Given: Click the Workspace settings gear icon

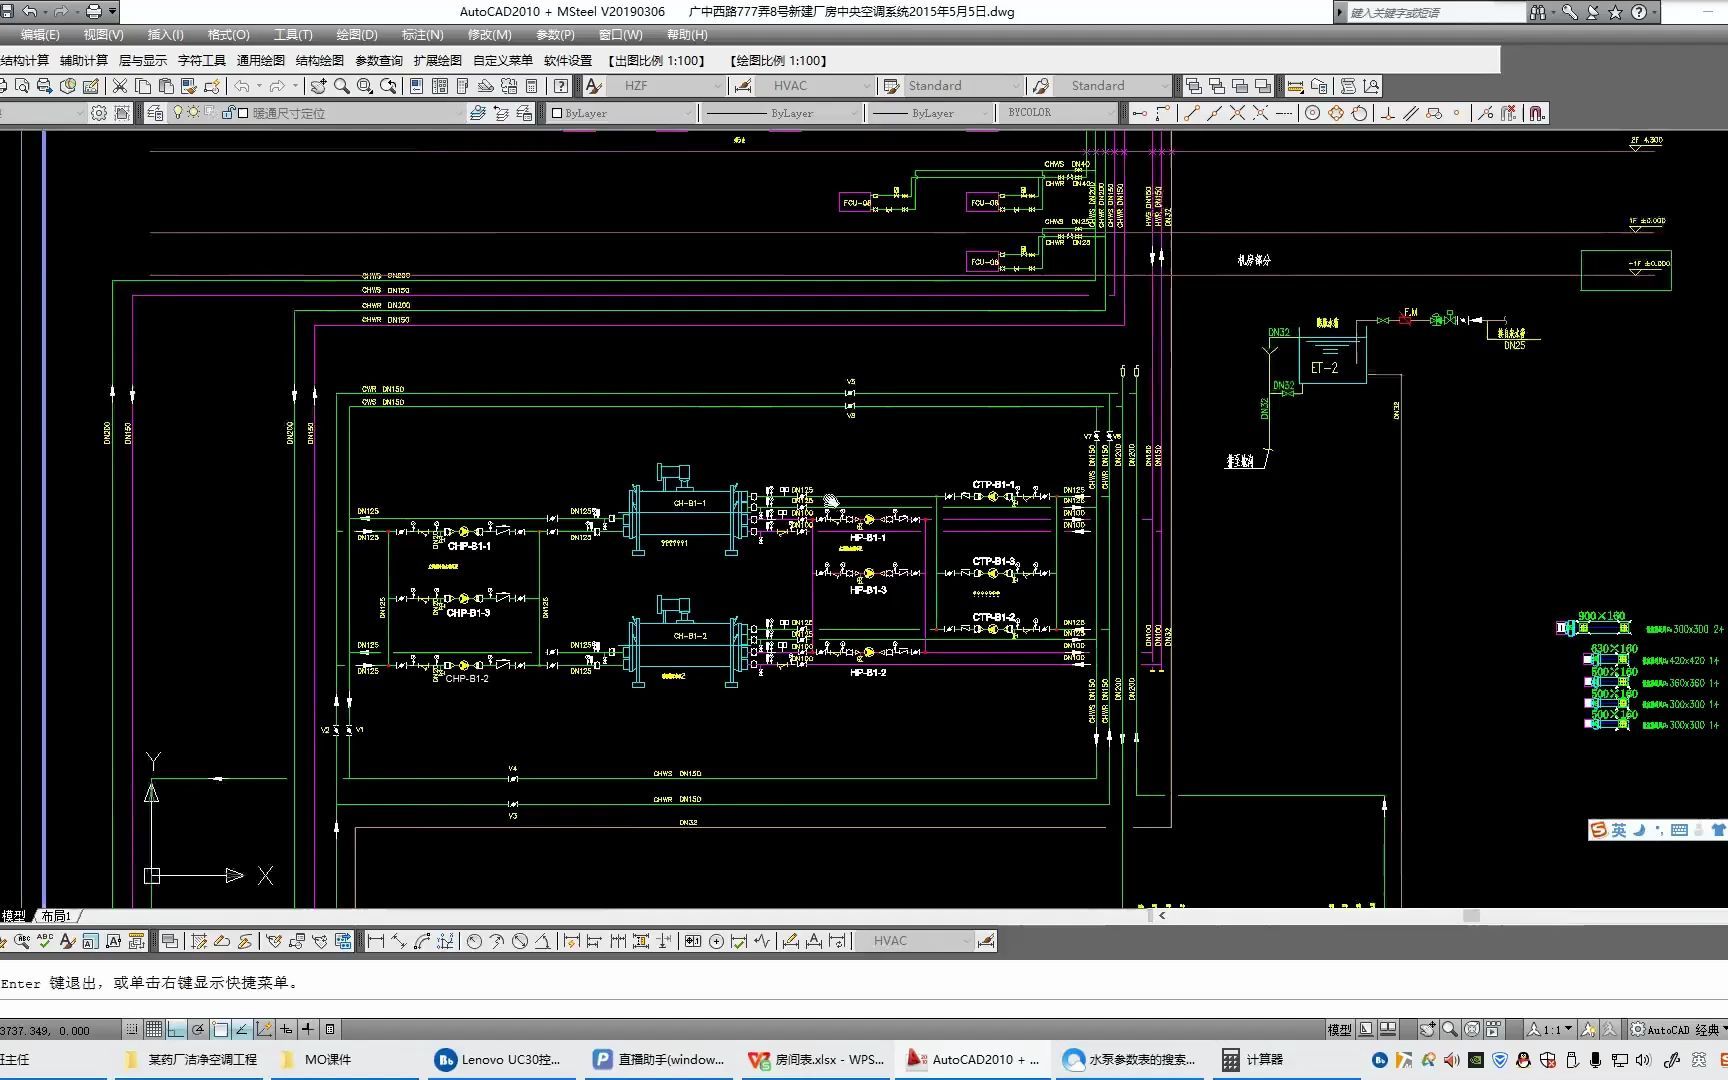Looking at the screenshot, I should [99, 113].
